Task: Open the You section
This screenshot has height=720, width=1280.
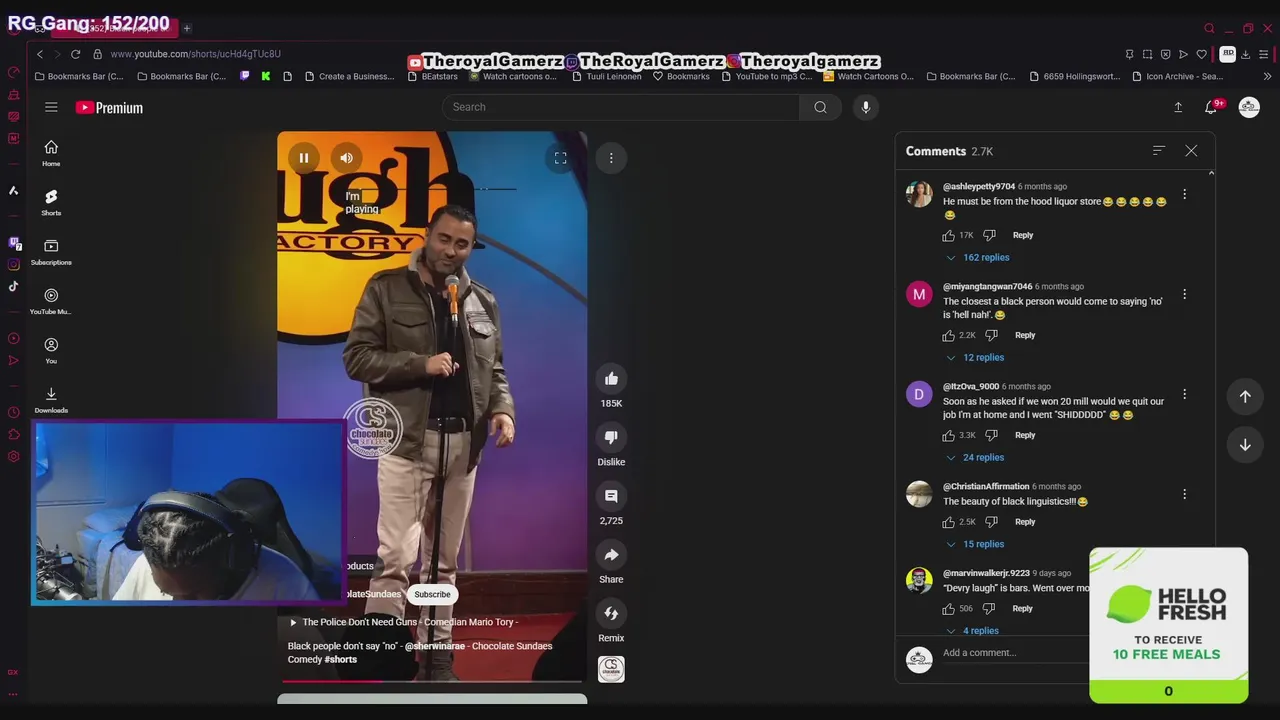Action: click(x=51, y=350)
